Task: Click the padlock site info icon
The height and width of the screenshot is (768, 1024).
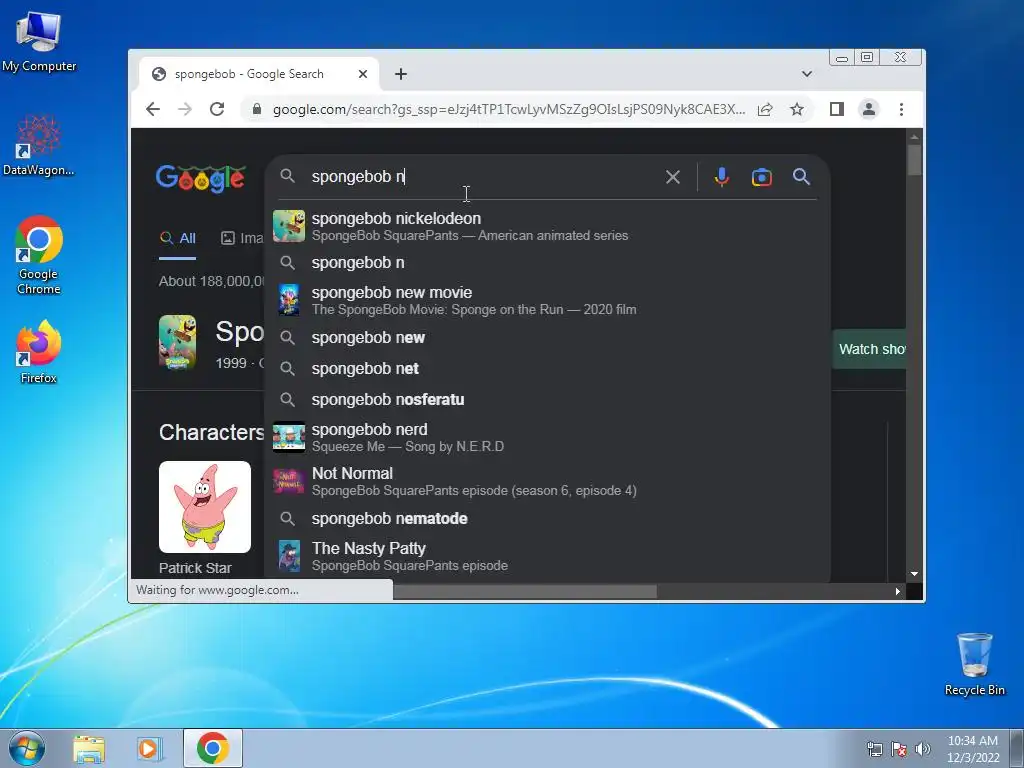Action: pos(257,109)
